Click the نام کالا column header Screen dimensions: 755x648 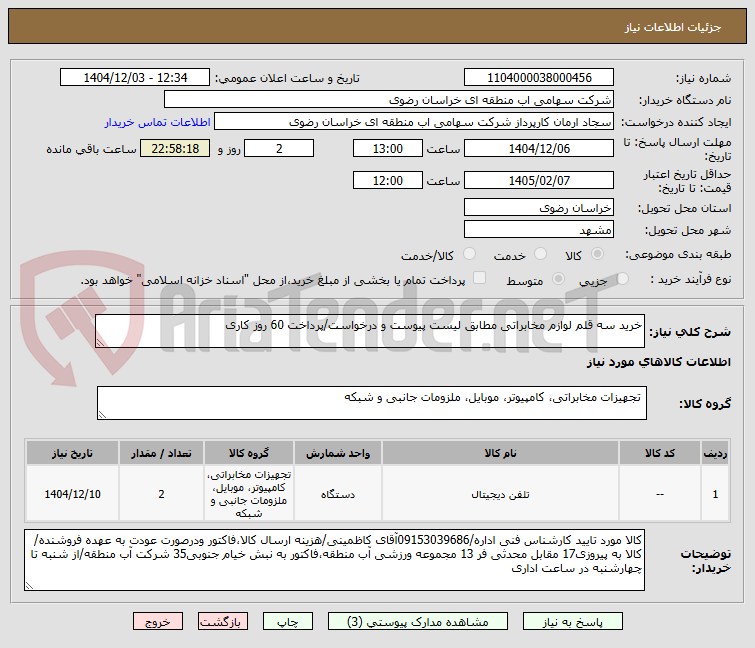500,453
